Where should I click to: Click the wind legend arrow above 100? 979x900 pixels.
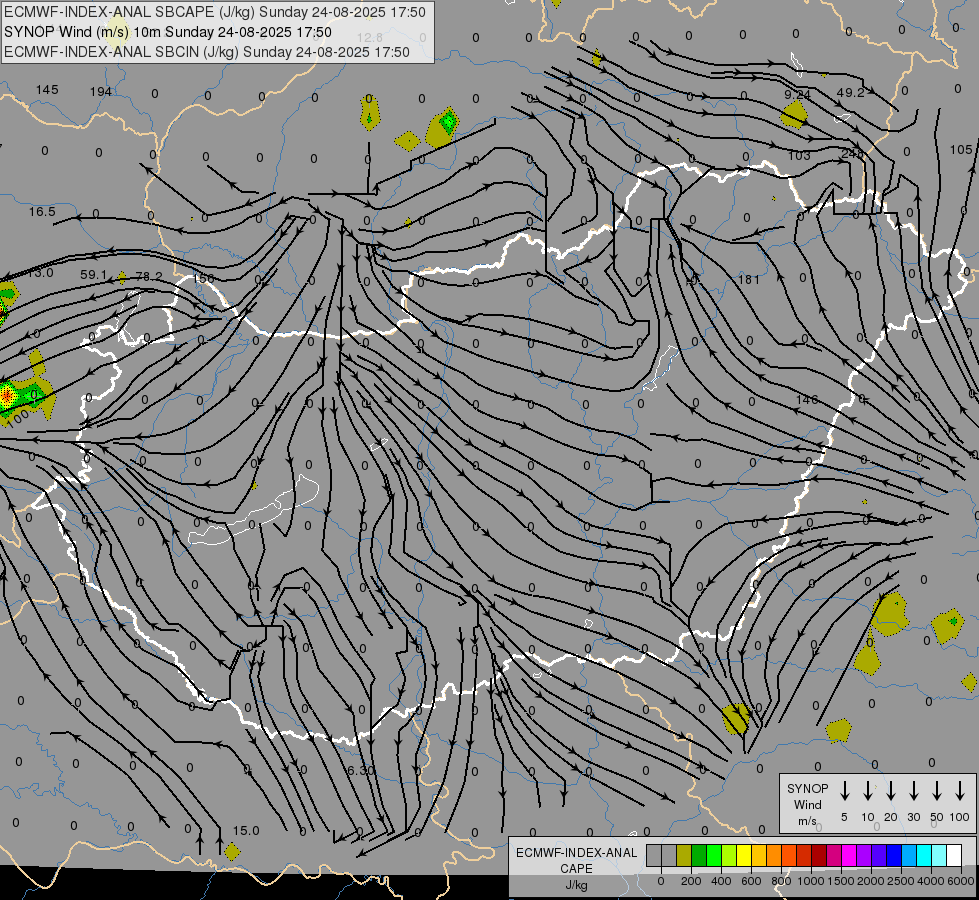coord(960,791)
